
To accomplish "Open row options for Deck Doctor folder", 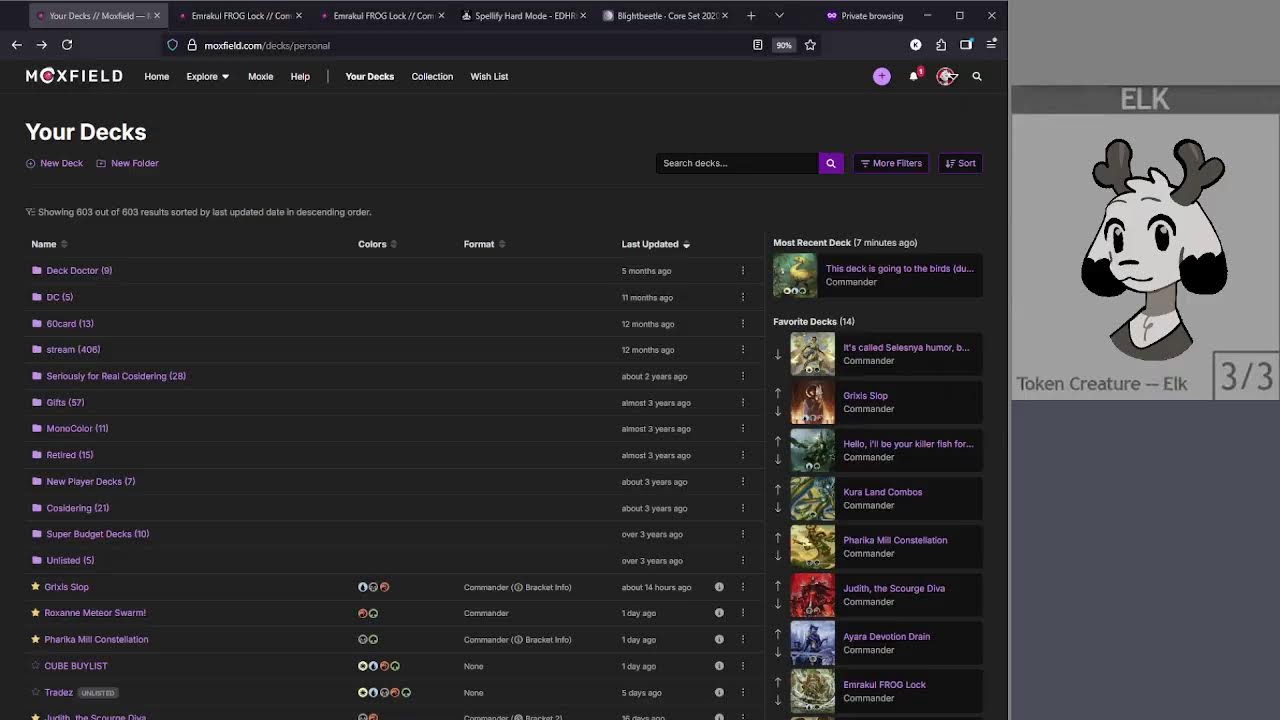I will point(742,271).
